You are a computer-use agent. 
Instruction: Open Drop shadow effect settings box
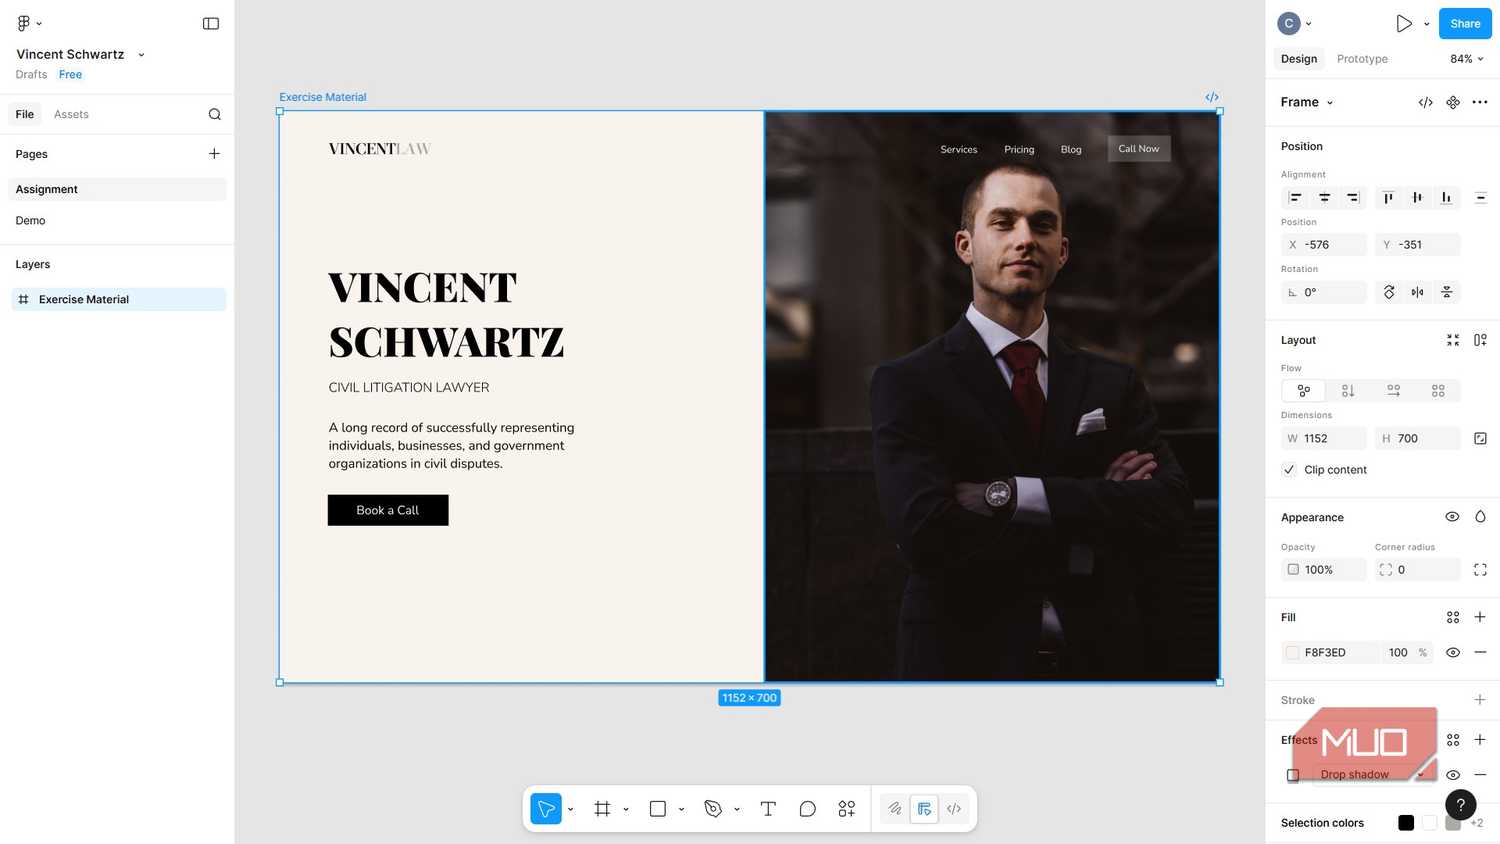pyautogui.click(x=1293, y=775)
